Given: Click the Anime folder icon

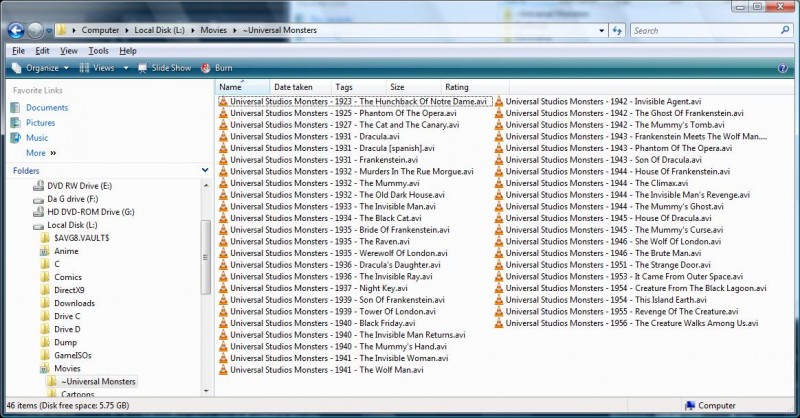Looking at the screenshot, I should 45,251.
